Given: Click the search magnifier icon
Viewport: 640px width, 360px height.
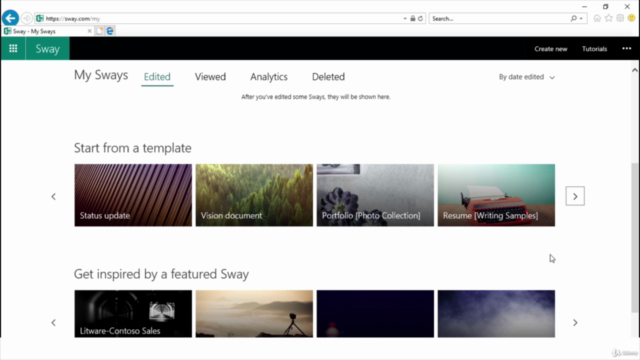Looking at the screenshot, I should click(x=573, y=18).
